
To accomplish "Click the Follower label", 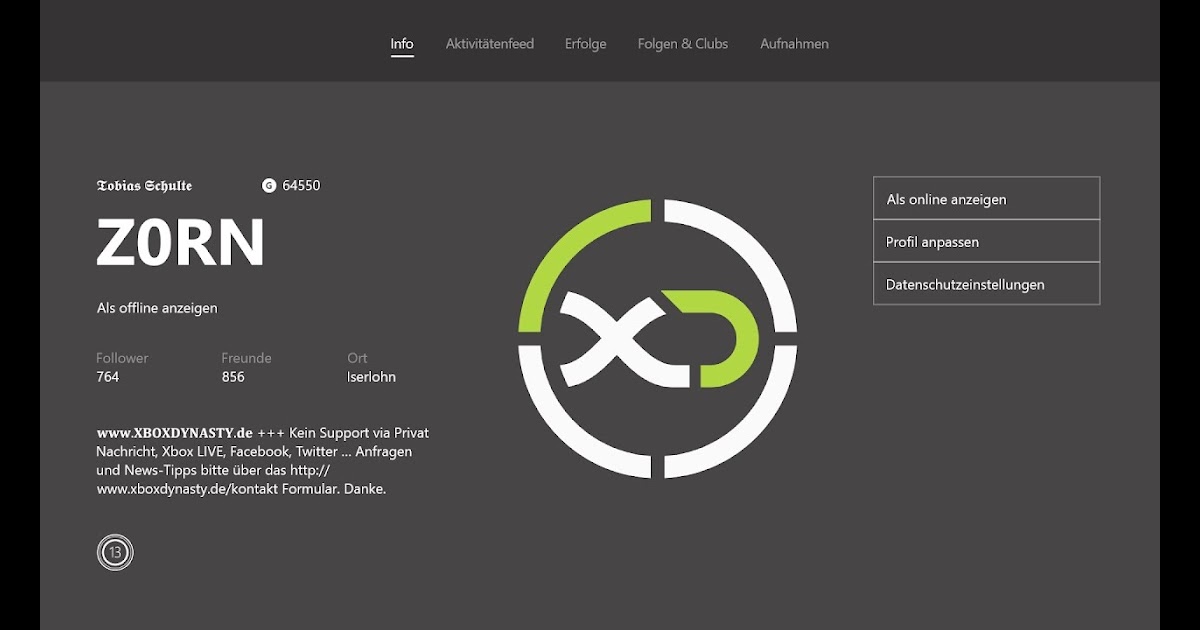I will tap(122, 358).
